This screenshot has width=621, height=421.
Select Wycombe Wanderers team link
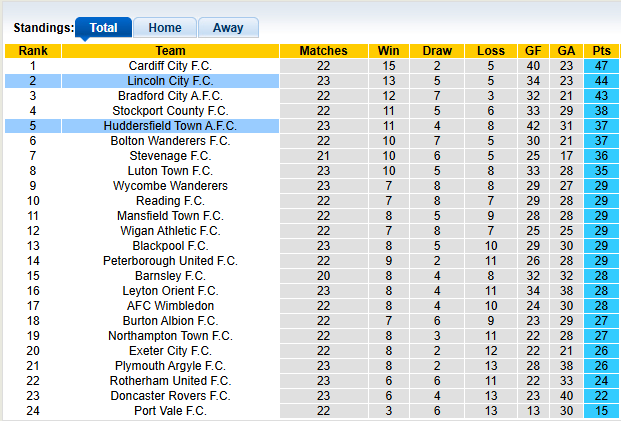170,186
